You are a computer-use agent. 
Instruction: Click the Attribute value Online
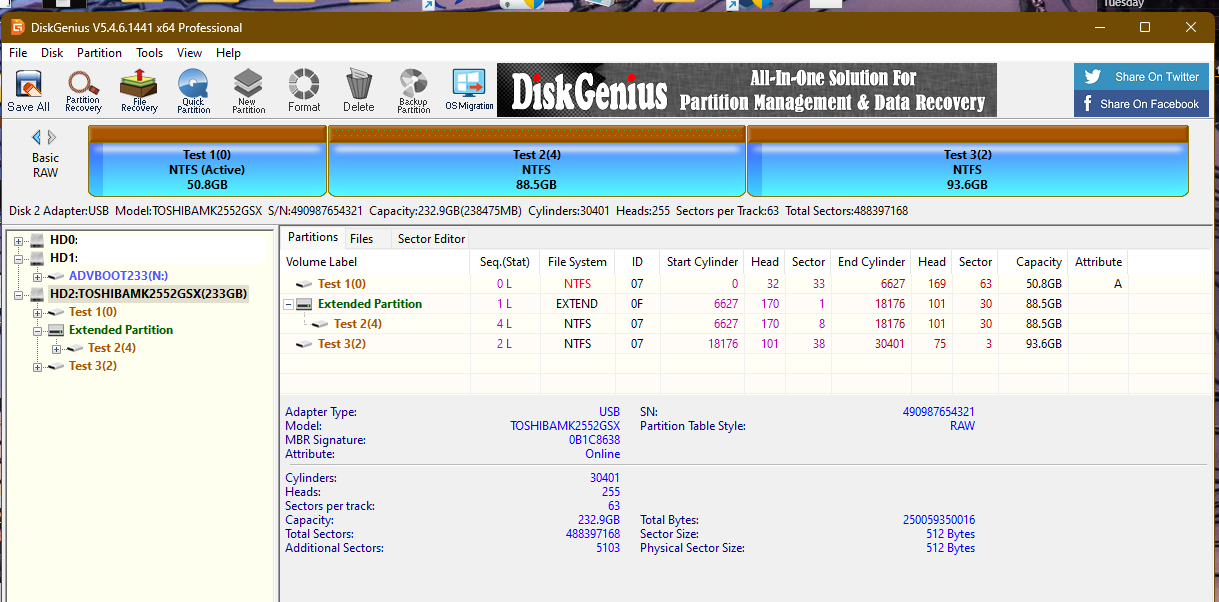point(602,454)
